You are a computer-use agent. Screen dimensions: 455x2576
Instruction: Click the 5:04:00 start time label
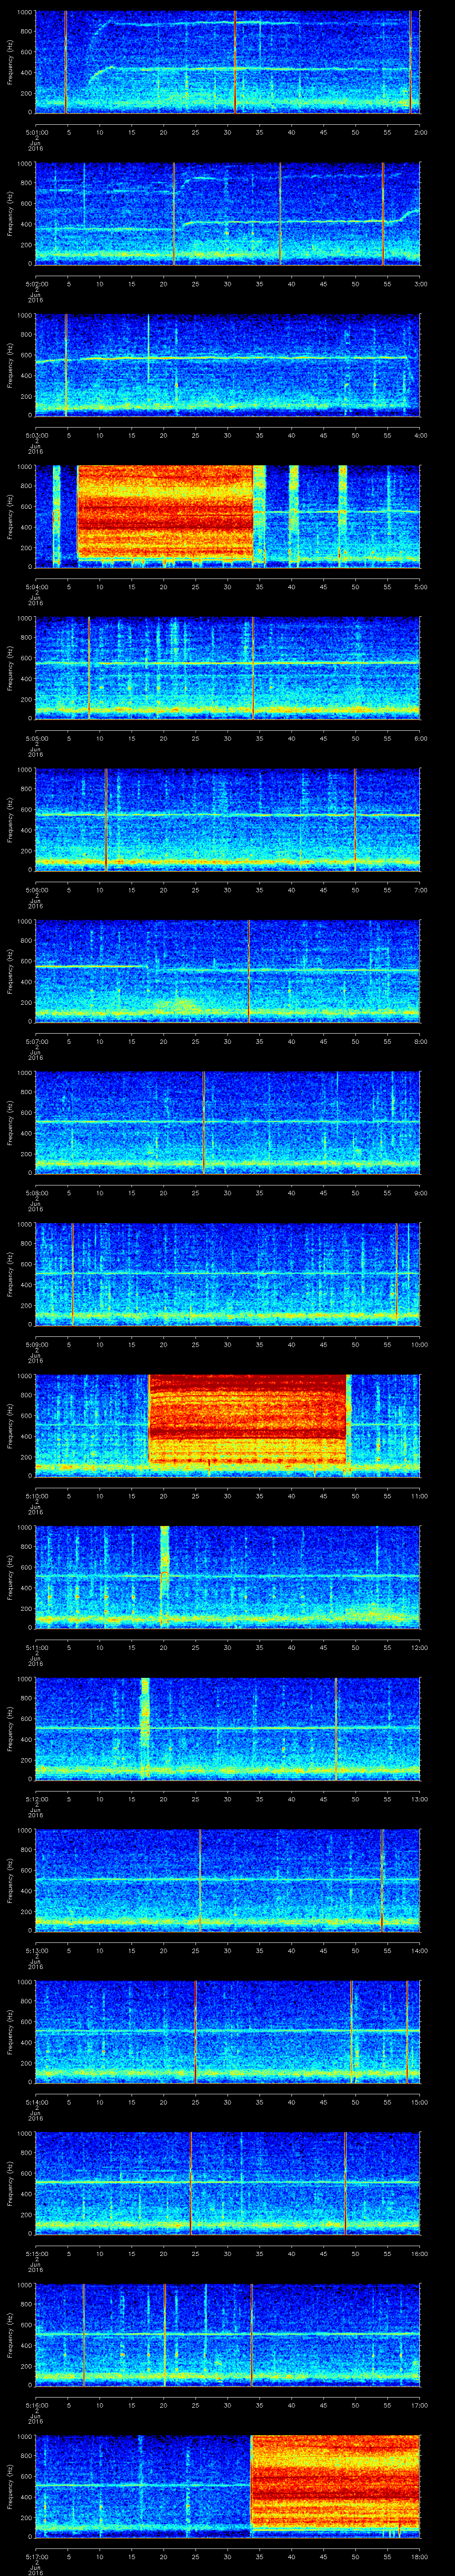click(37, 587)
